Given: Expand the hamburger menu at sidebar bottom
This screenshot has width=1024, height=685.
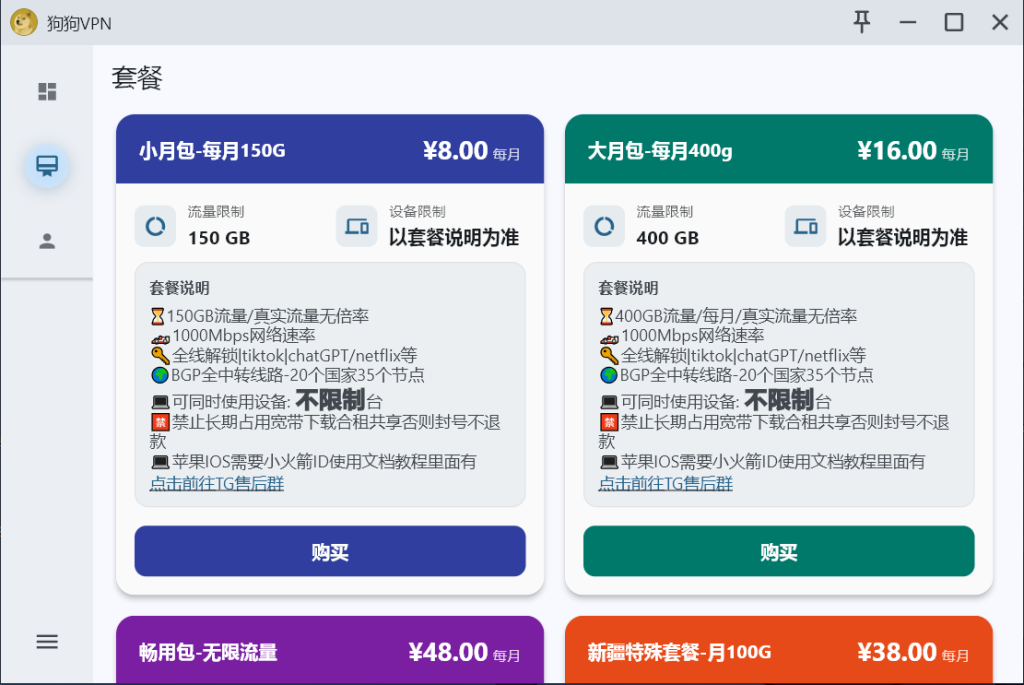Looking at the screenshot, I should (x=47, y=641).
